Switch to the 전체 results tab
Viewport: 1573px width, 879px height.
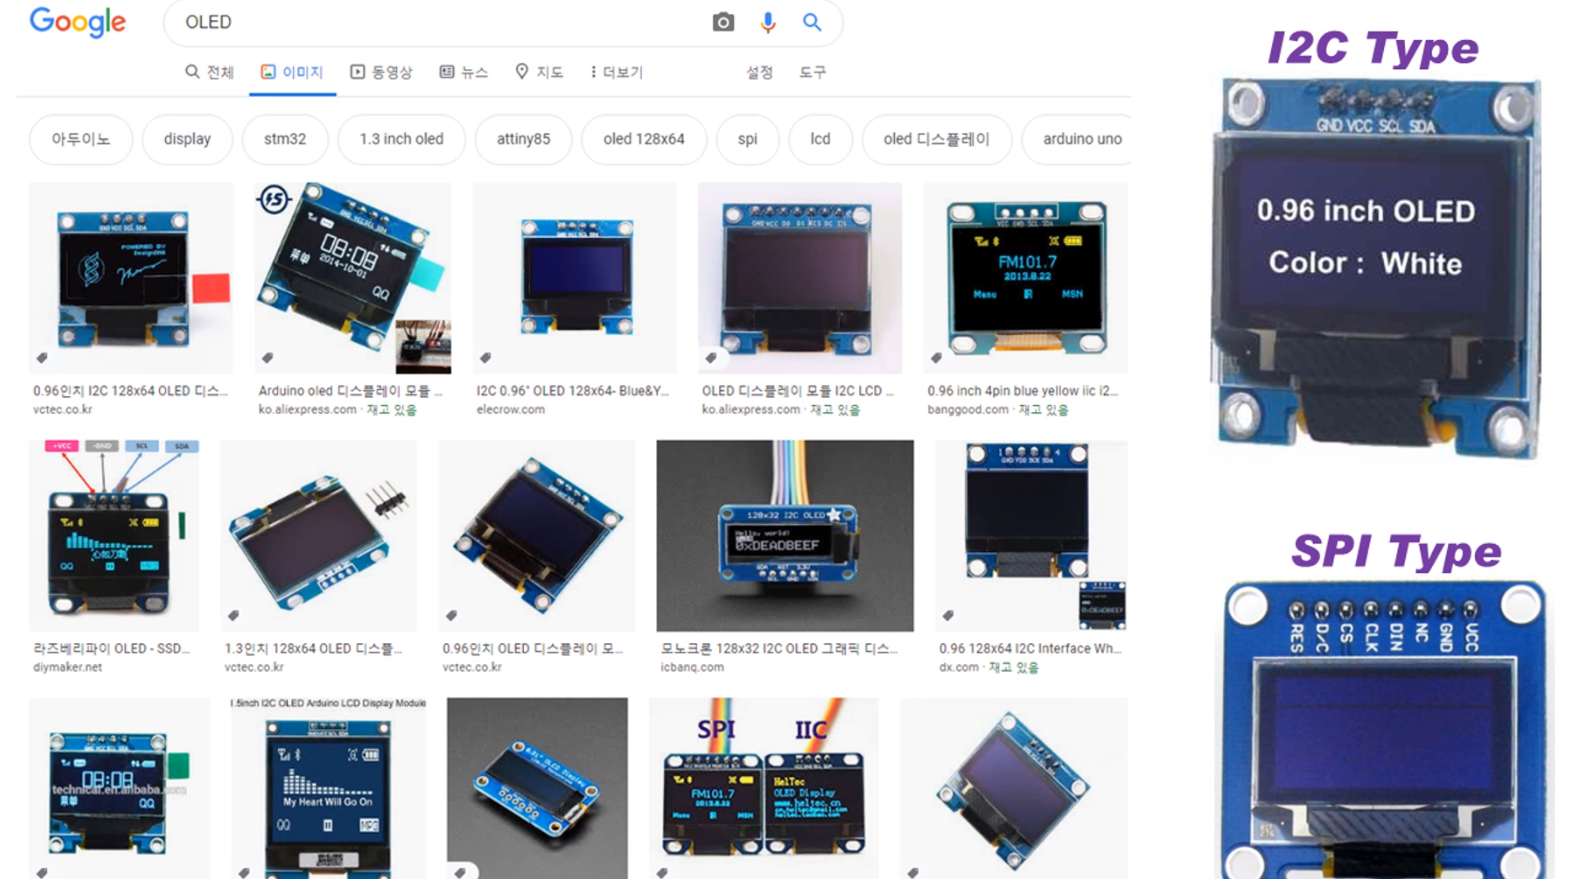[x=209, y=72]
